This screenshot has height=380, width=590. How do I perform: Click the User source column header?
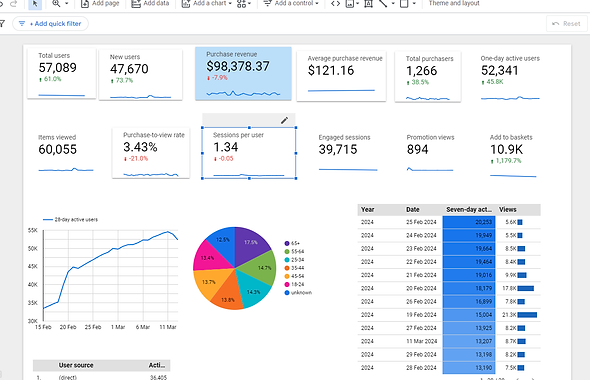pos(76,365)
